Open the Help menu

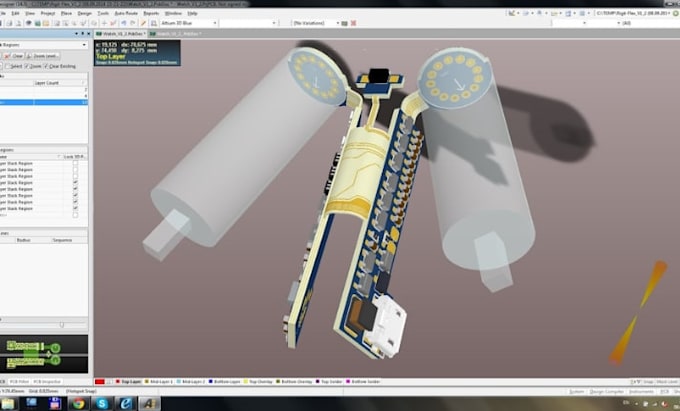click(192, 13)
